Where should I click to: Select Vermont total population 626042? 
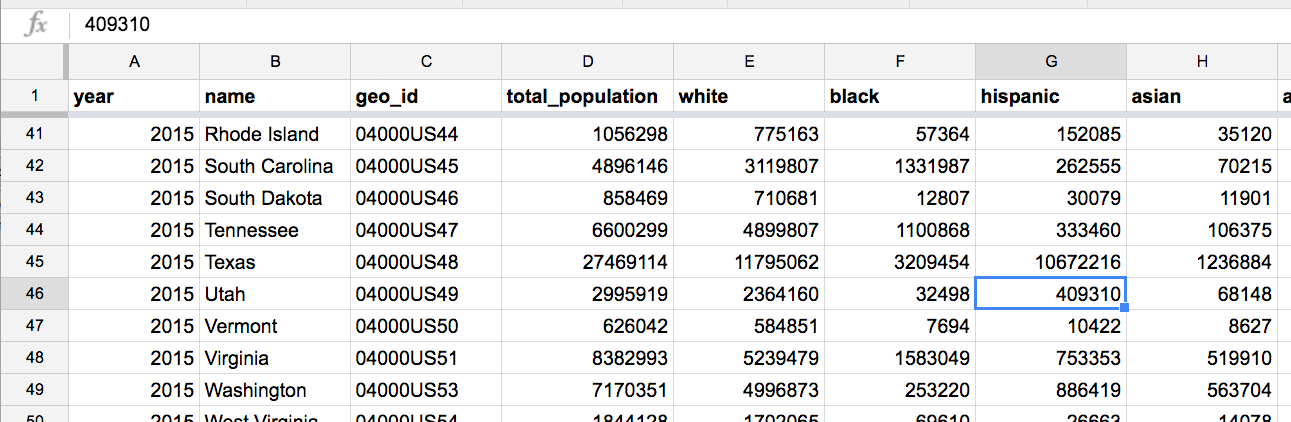588,326
